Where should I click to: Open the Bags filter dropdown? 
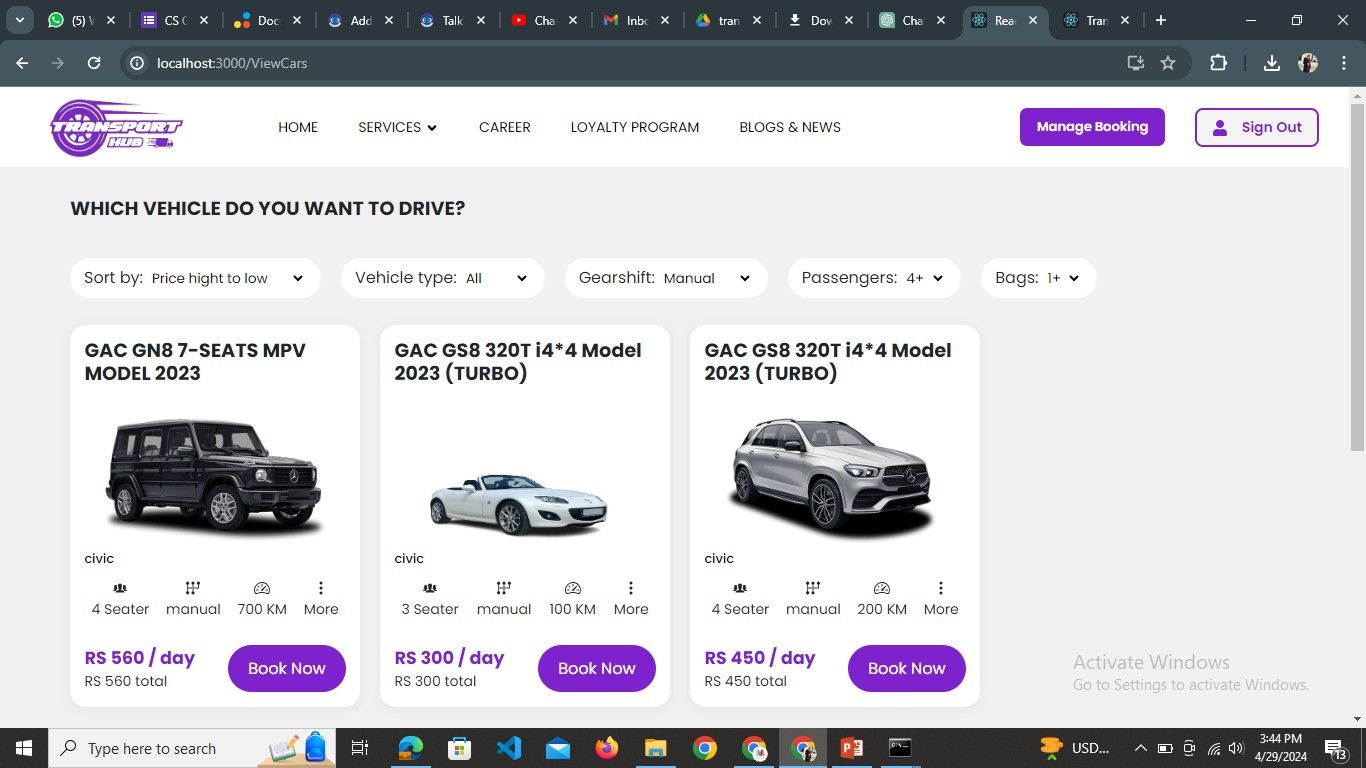pos(1038,278)
